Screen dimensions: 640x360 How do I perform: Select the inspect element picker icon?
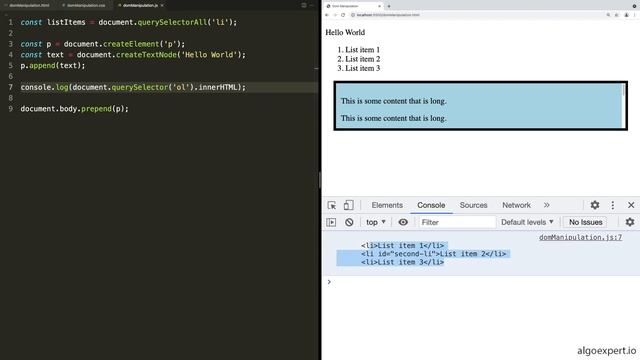point(332,205)
